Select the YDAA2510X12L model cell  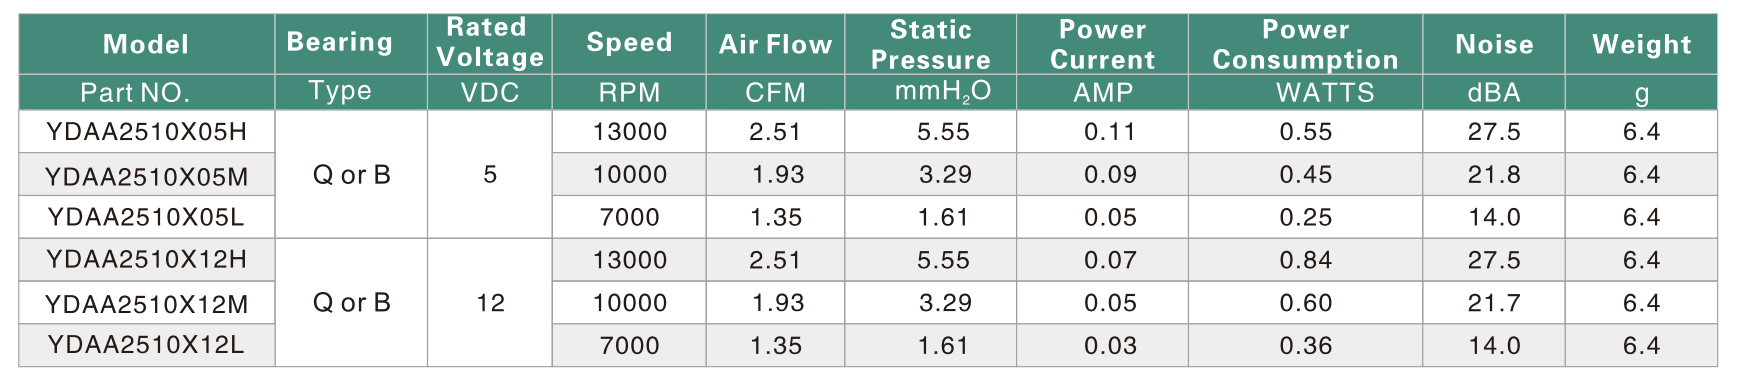point(146,345)
